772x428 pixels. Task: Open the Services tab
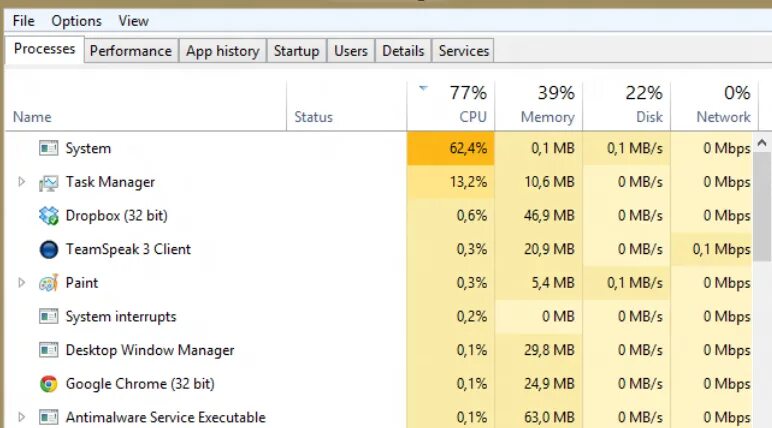(463, 51)
